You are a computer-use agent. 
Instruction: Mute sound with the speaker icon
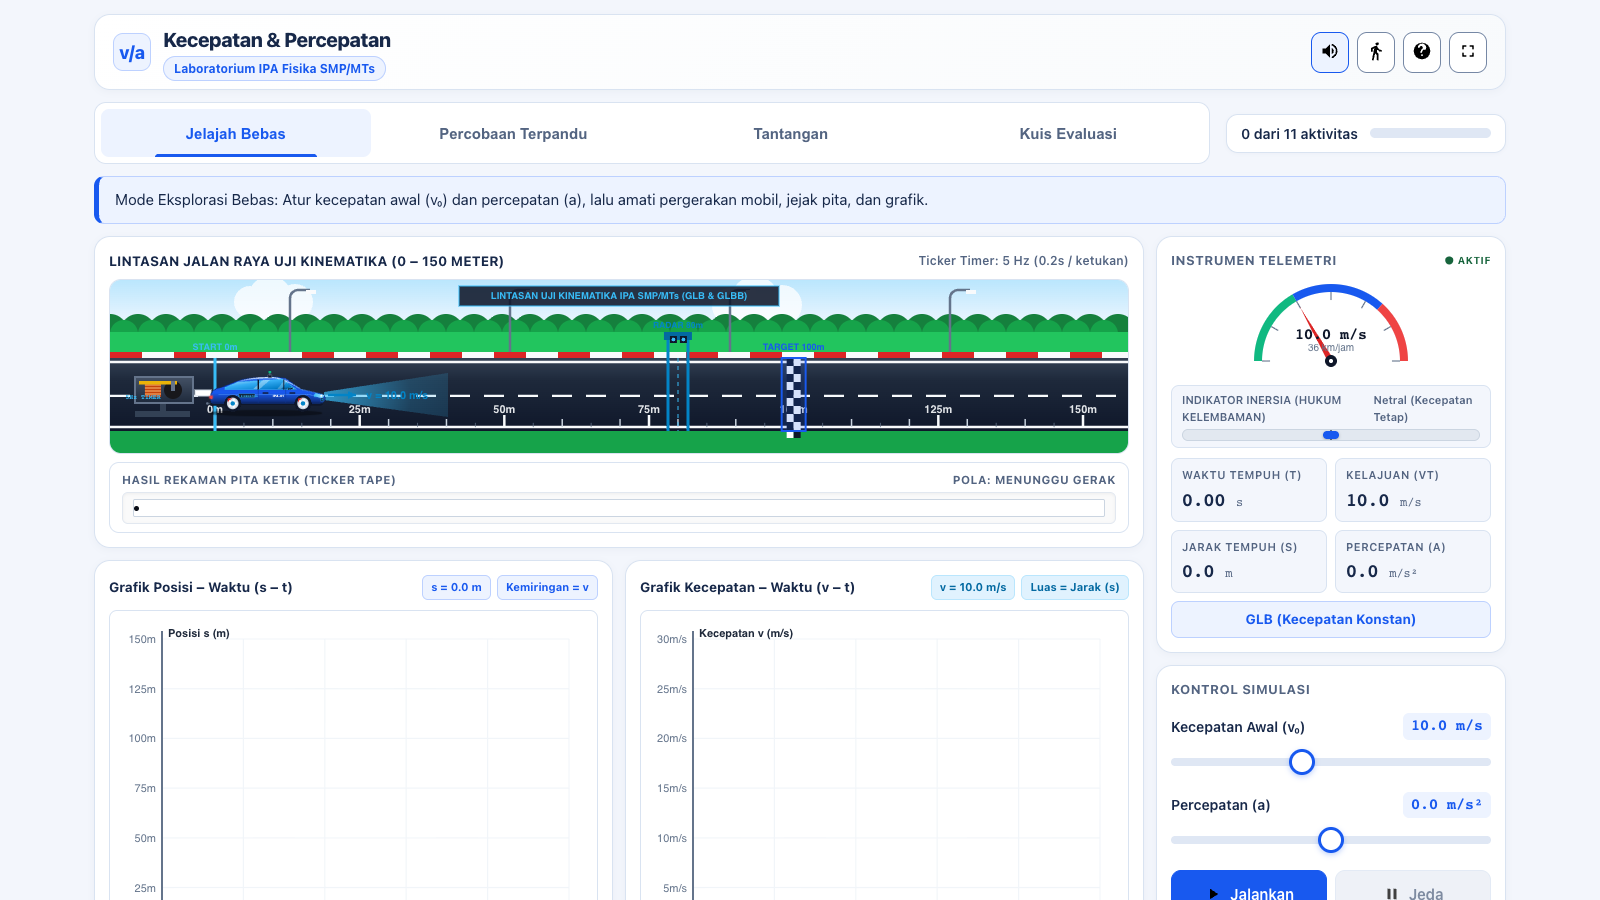click(x=1330, y=52)
